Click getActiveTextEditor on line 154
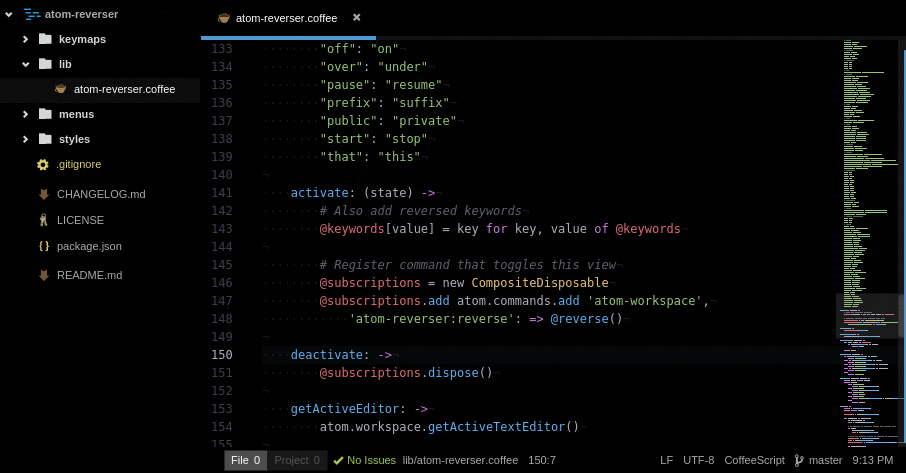Image resolution: width=906 pixels, height=473 pixels. [496, 427]
